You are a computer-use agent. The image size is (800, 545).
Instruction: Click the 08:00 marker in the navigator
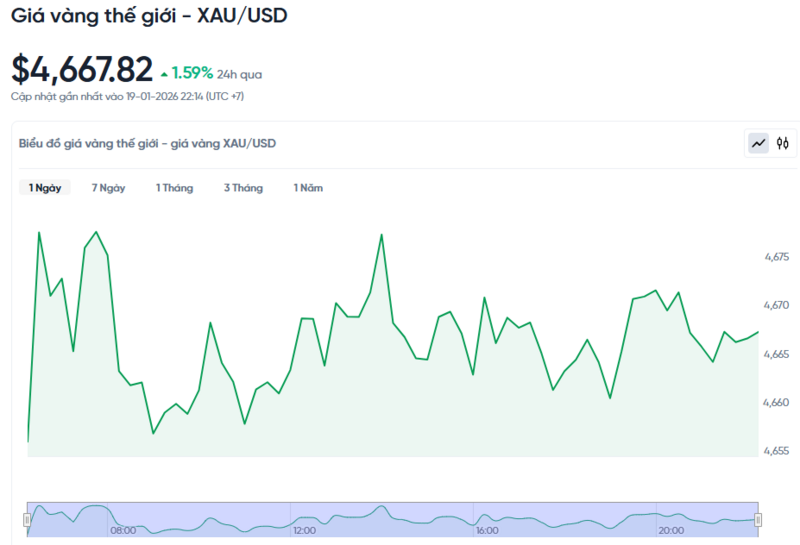point(123,530)
